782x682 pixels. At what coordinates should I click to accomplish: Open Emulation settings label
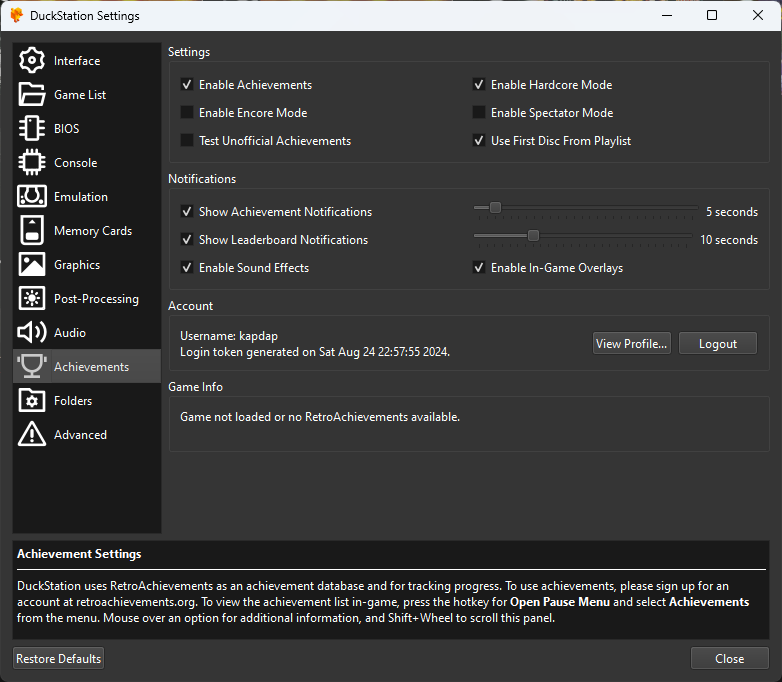[x=81, y=197]
